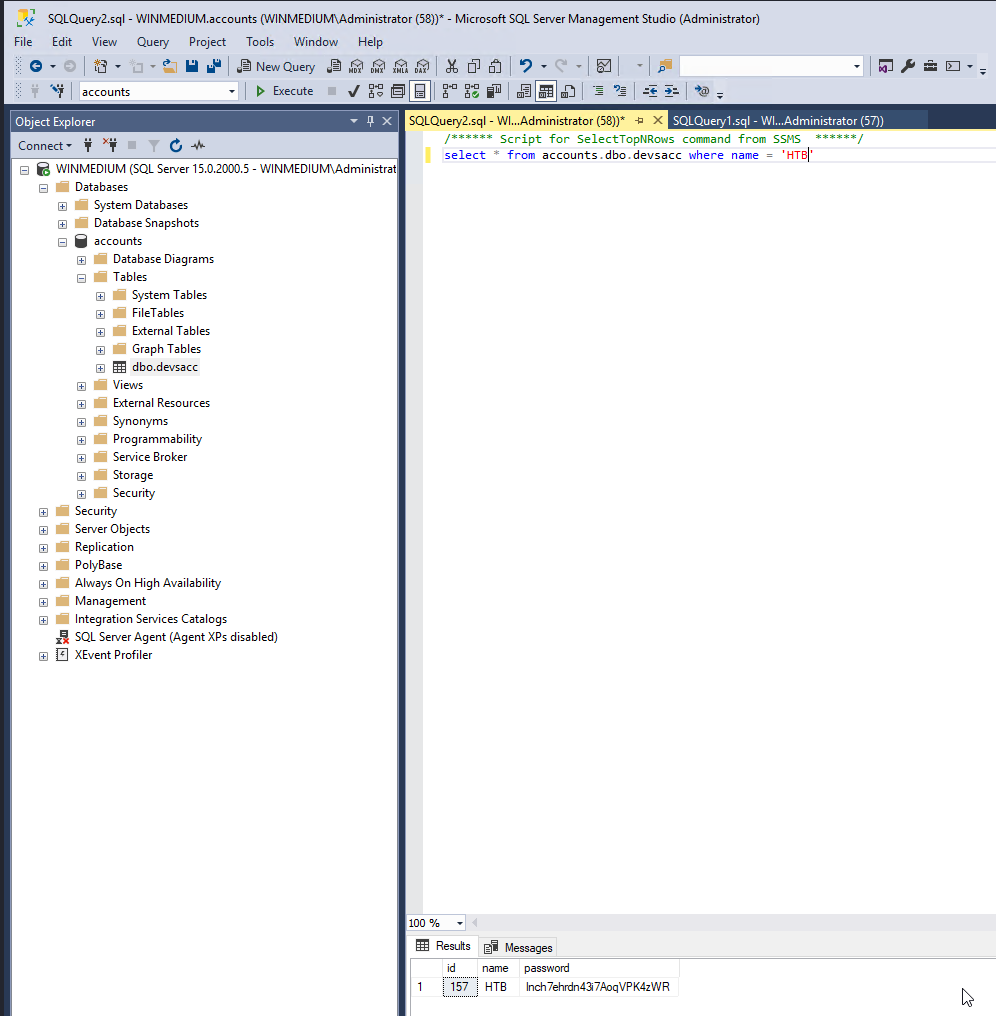Click the Decrease Indent icon
This screenshot has height=1016, width=996.
pos(650,91)
